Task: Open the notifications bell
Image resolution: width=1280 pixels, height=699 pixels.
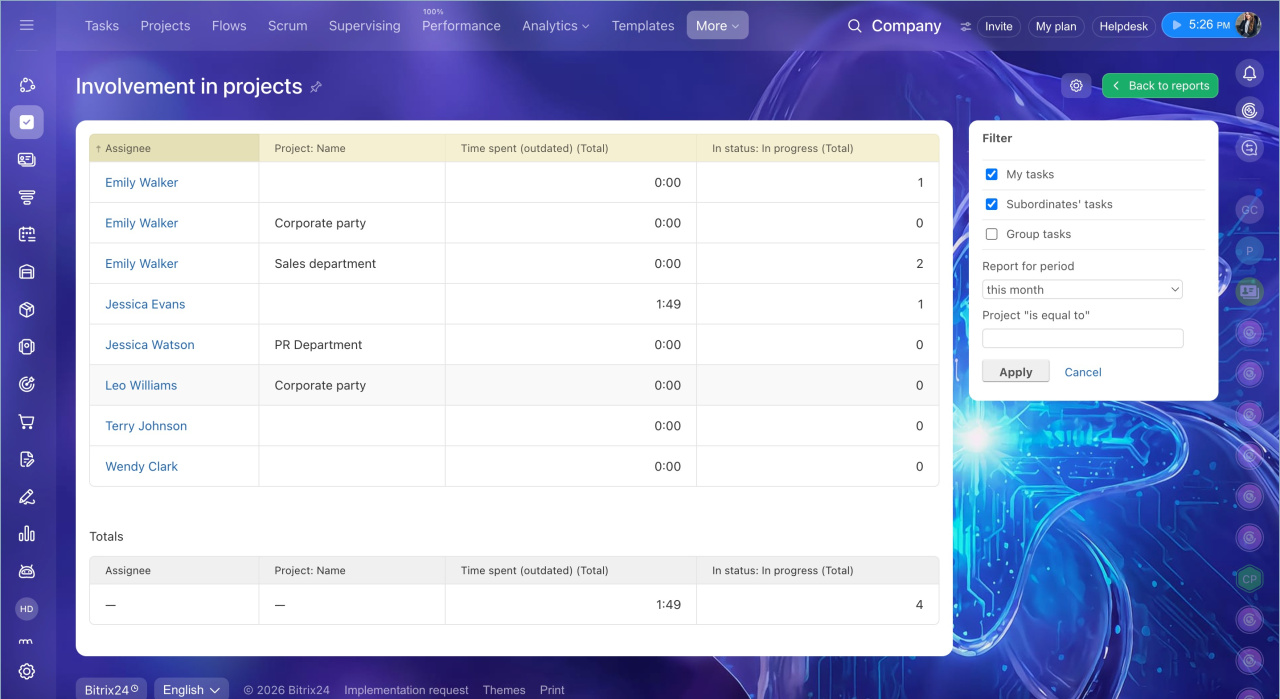Action: coord(1249,73)
